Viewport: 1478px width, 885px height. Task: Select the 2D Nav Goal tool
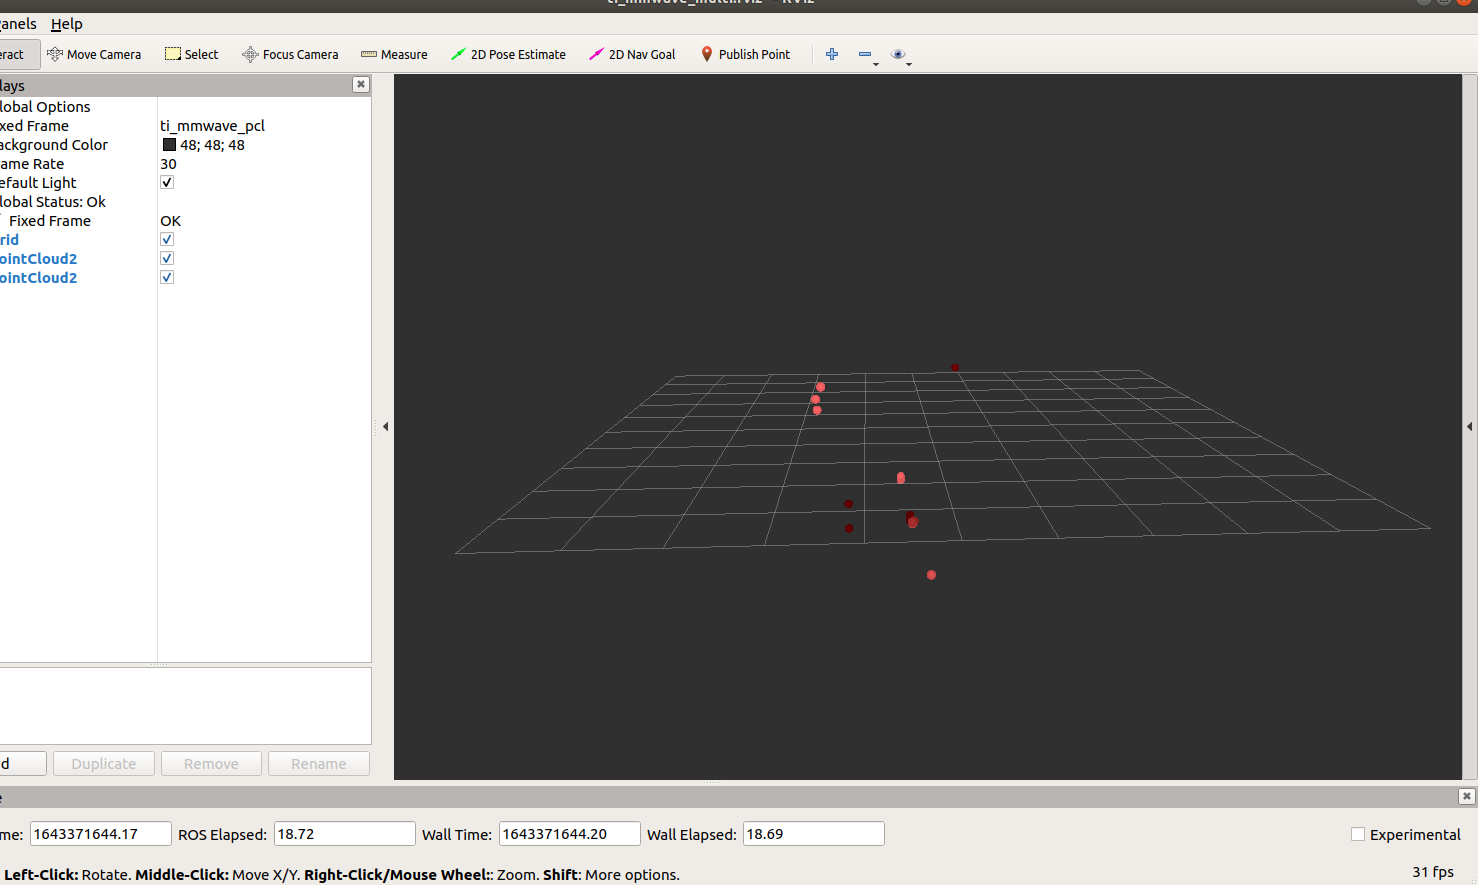coord(632,54)
